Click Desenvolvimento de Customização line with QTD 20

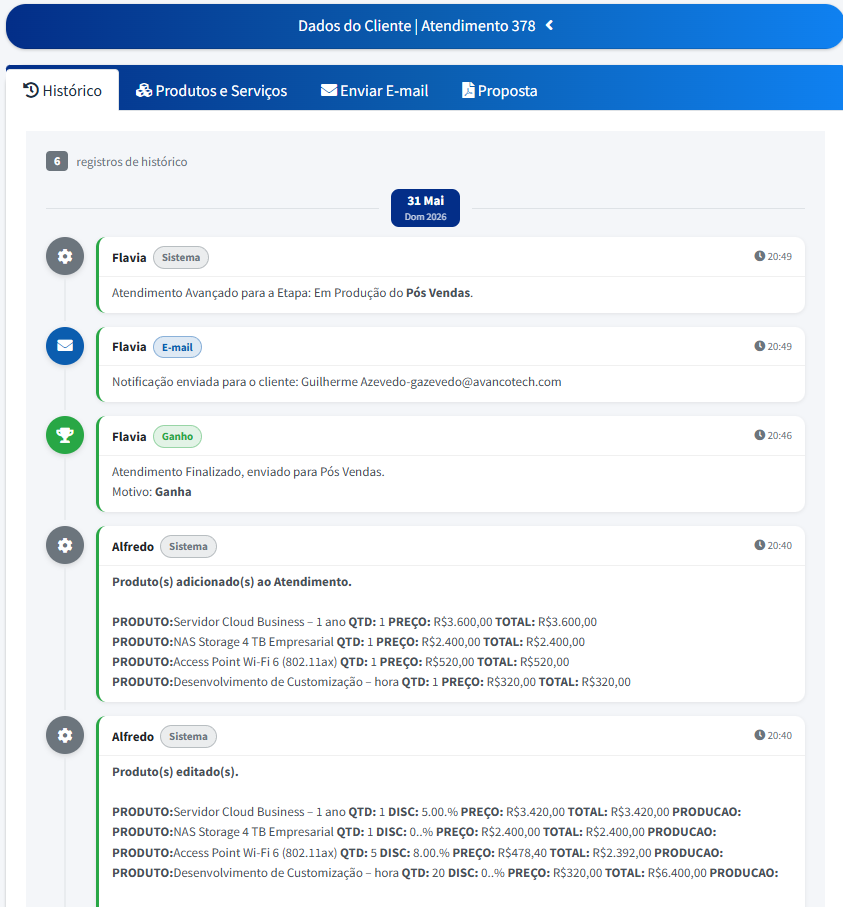click(x=445, y=873)
